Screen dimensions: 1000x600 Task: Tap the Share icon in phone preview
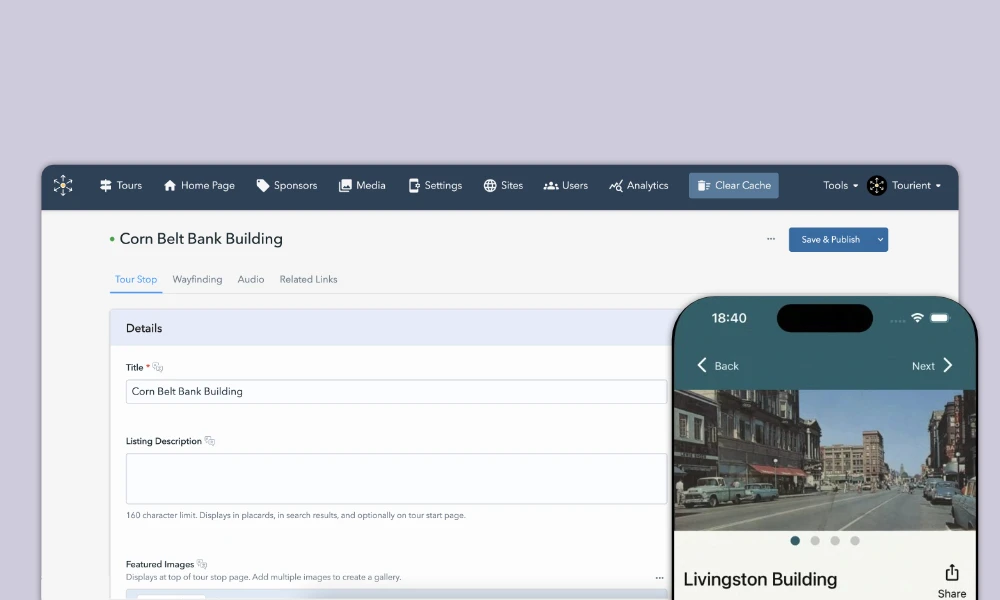(x=952, y=573)
